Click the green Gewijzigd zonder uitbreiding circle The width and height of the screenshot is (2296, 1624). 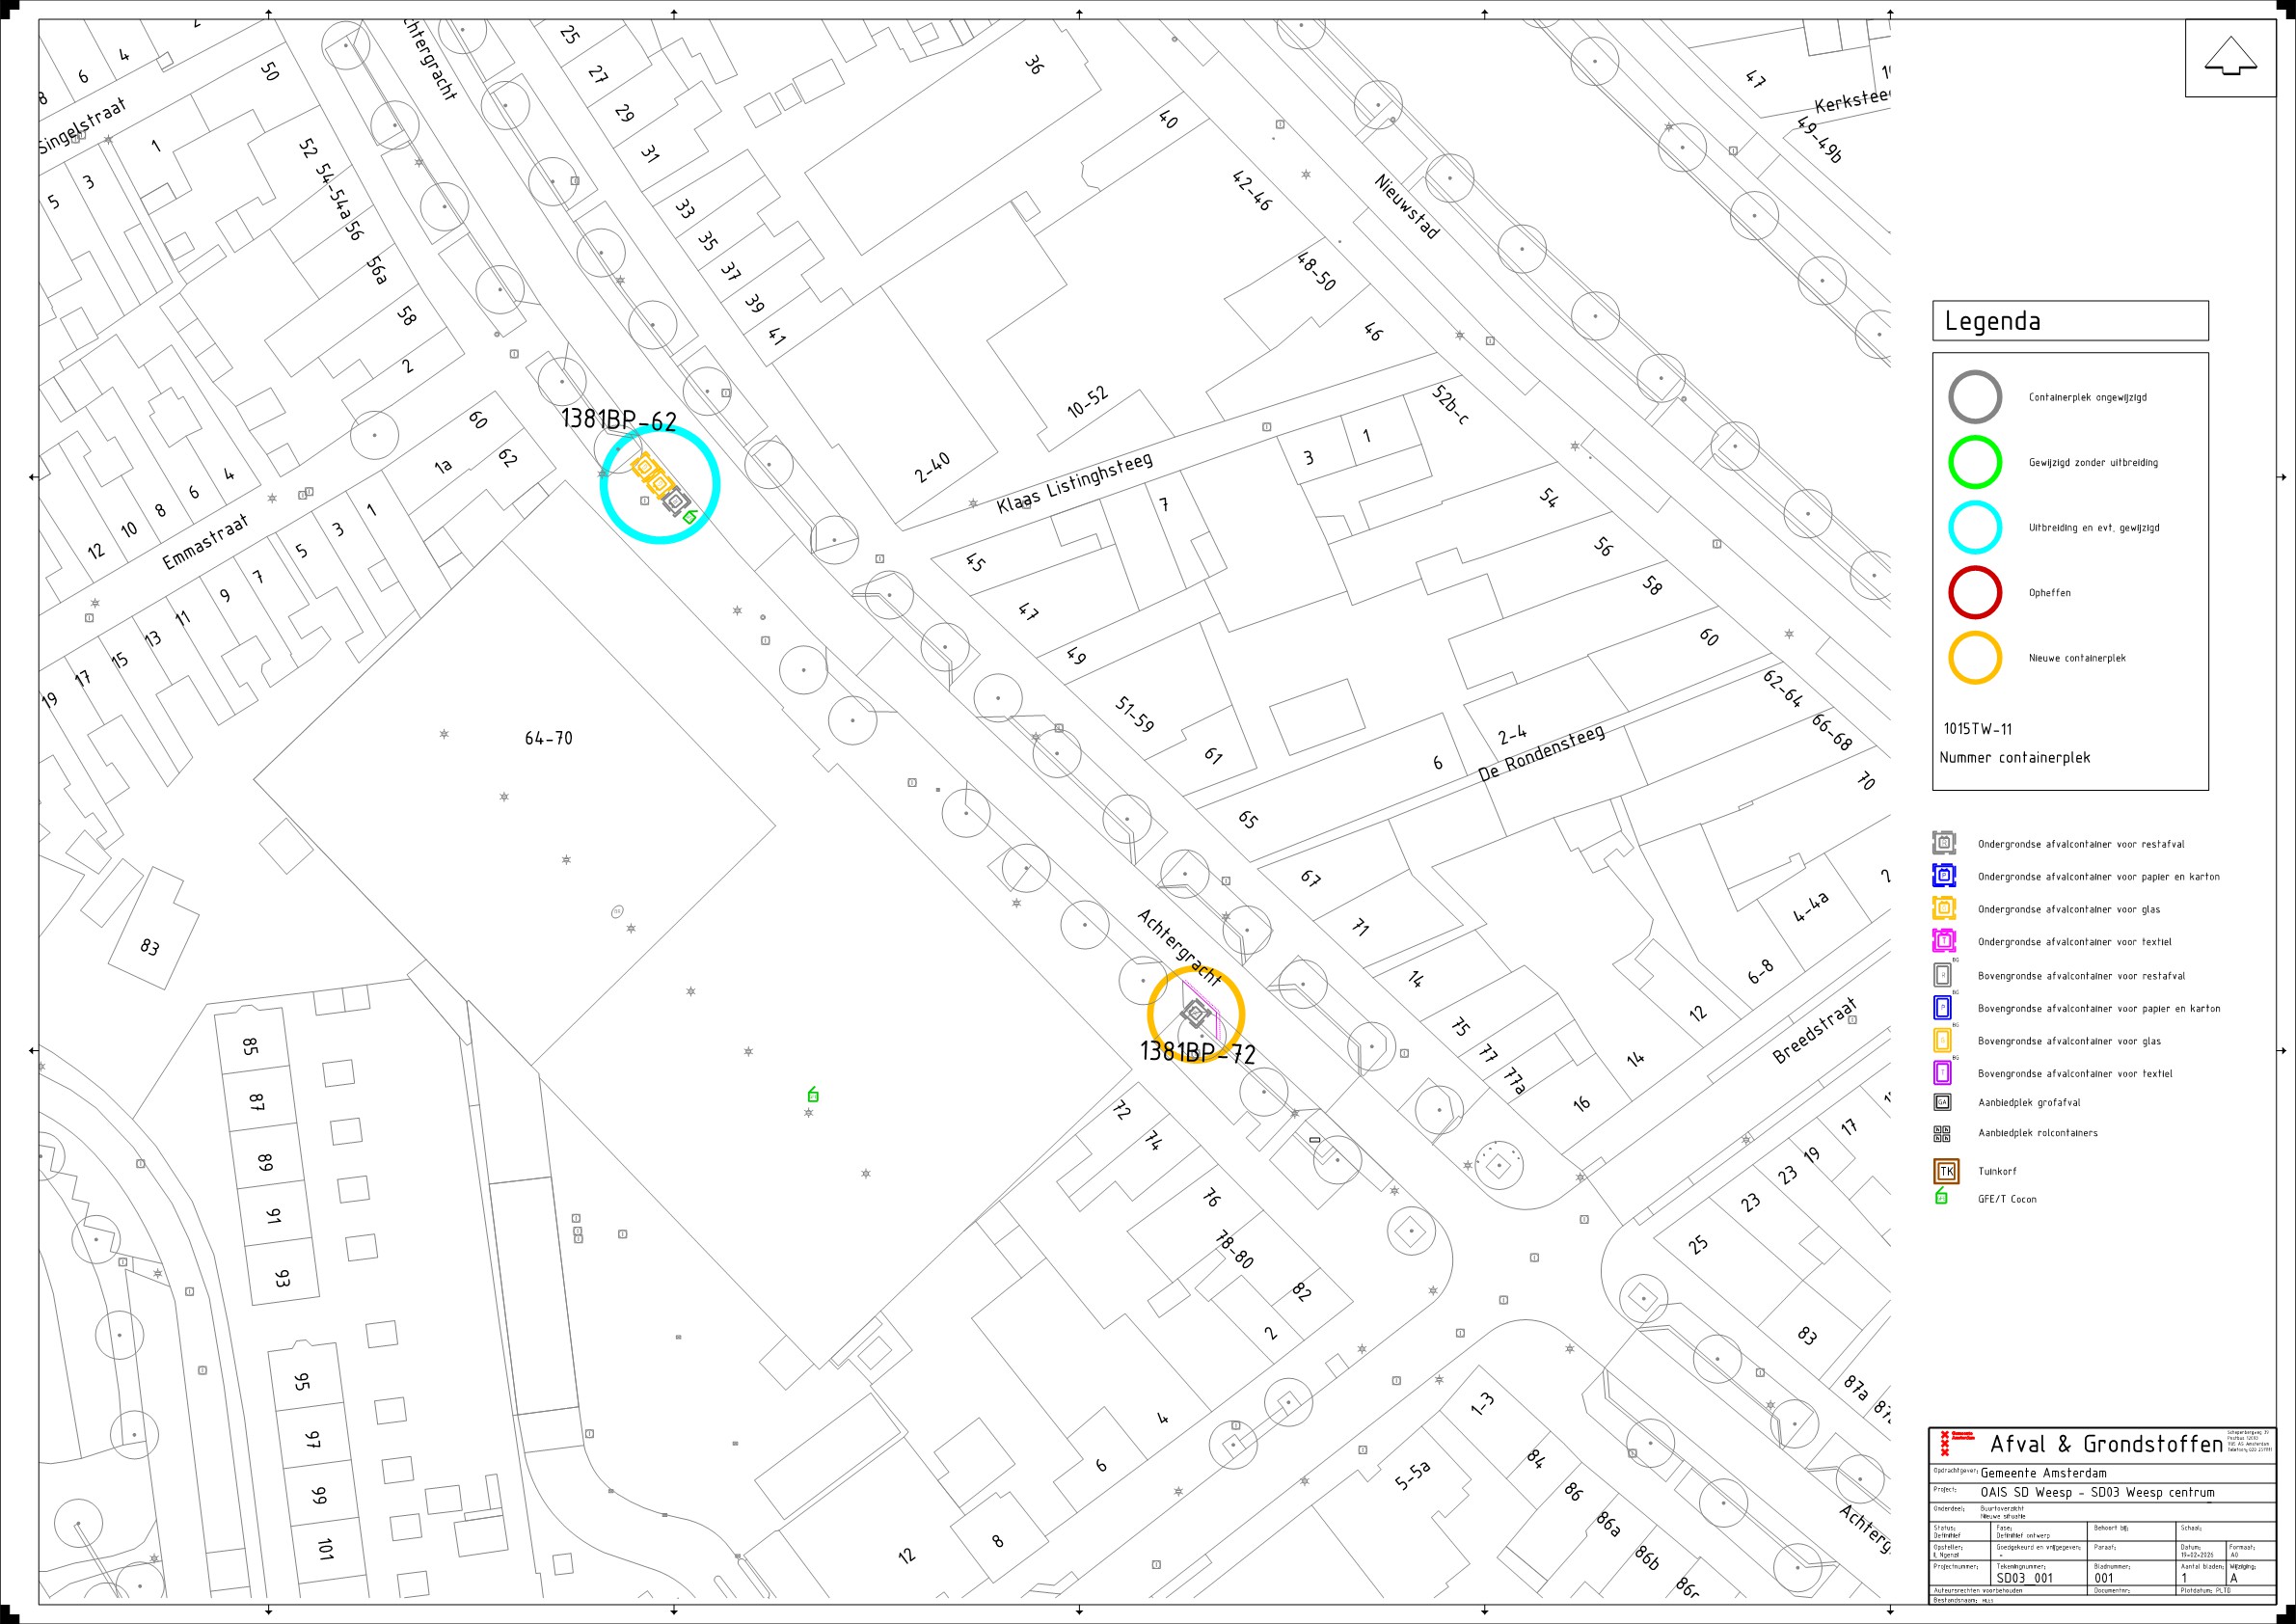pyautogui.click(x=1974, y=462)
